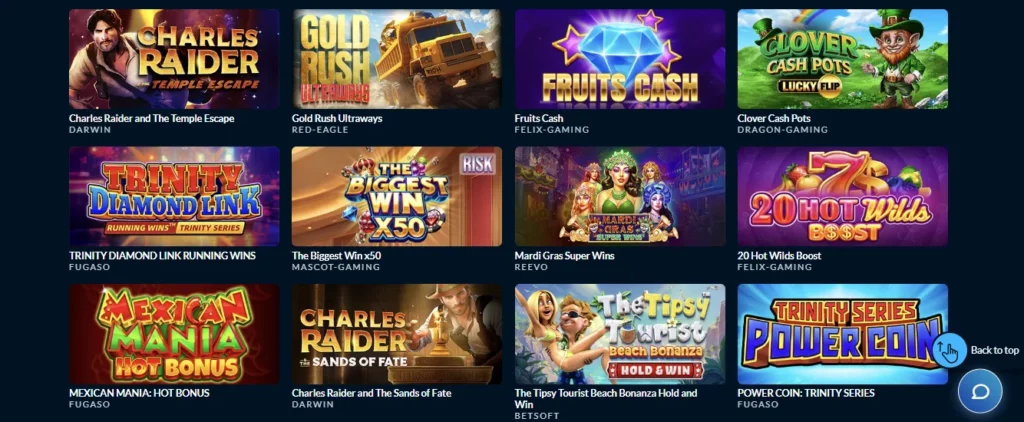This screenshot has width=1024, height=422.
Task: Open the Tipsy Tourist Beach Bonanza thumbnail
Action: click(620, 334)
